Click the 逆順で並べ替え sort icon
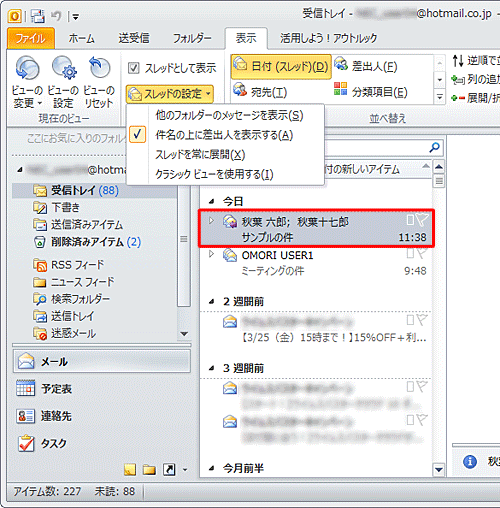The width and height of the screenshot is (500, 508). (458, 61)
